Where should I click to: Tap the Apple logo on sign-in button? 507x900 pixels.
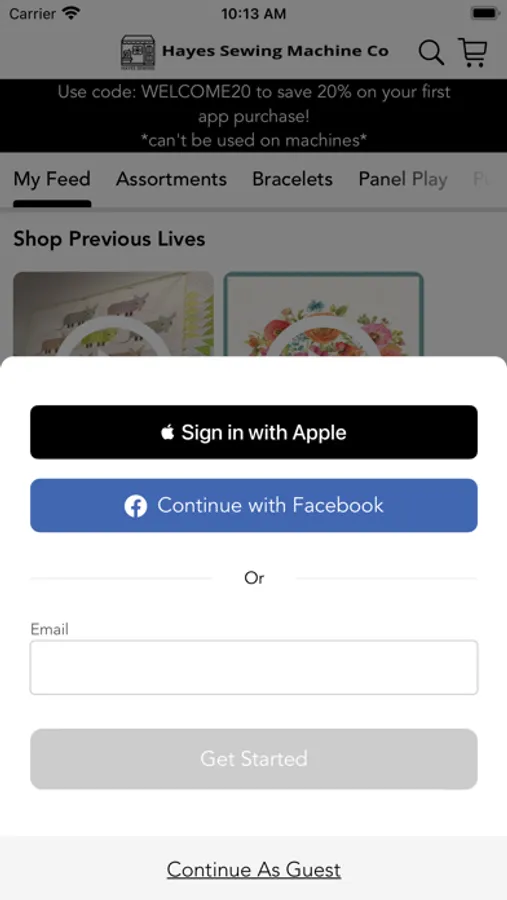pos(167,432)
